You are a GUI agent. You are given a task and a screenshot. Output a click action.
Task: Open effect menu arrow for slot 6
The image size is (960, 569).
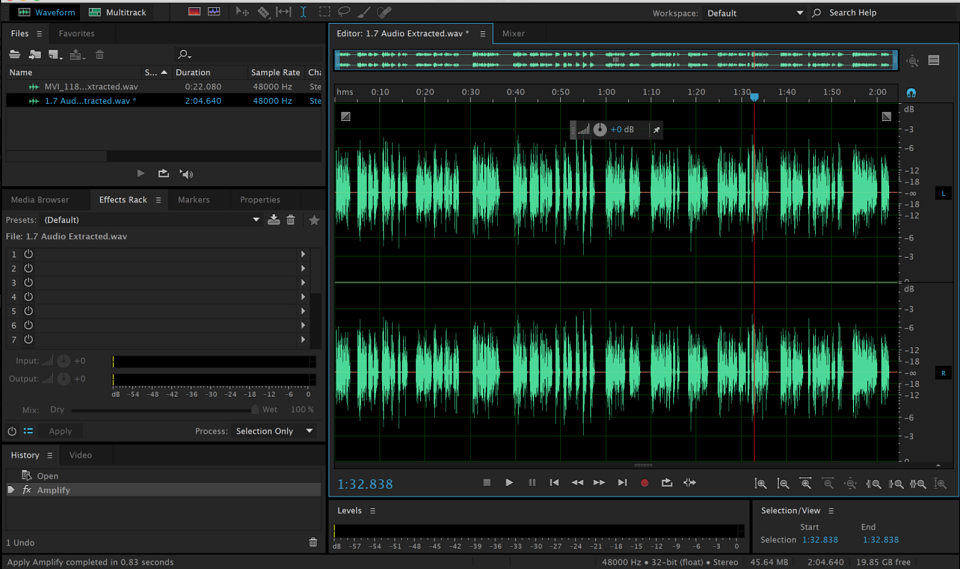pos(302,325)
